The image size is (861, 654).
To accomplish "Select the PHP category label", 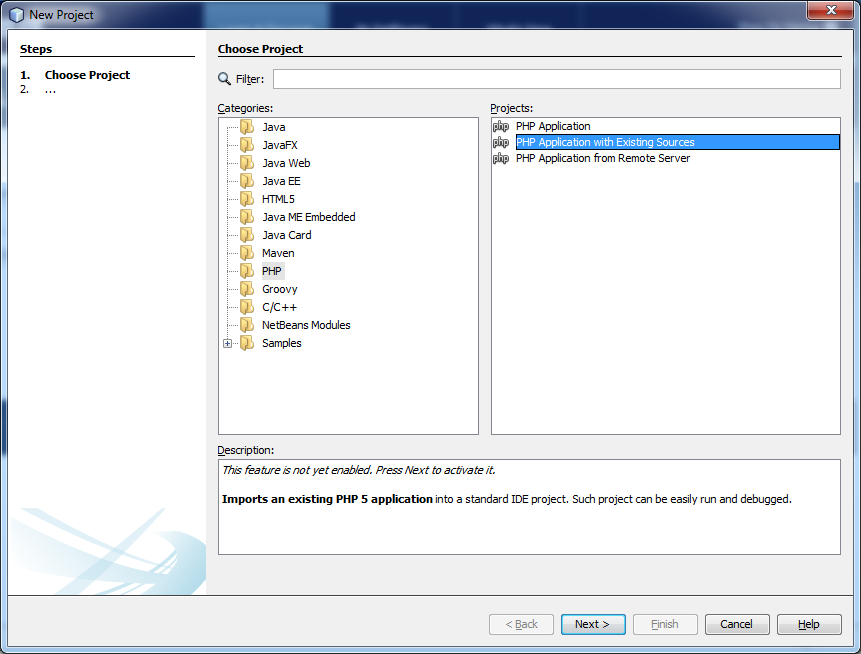I will pyautogui.click(x=272, y=271).
